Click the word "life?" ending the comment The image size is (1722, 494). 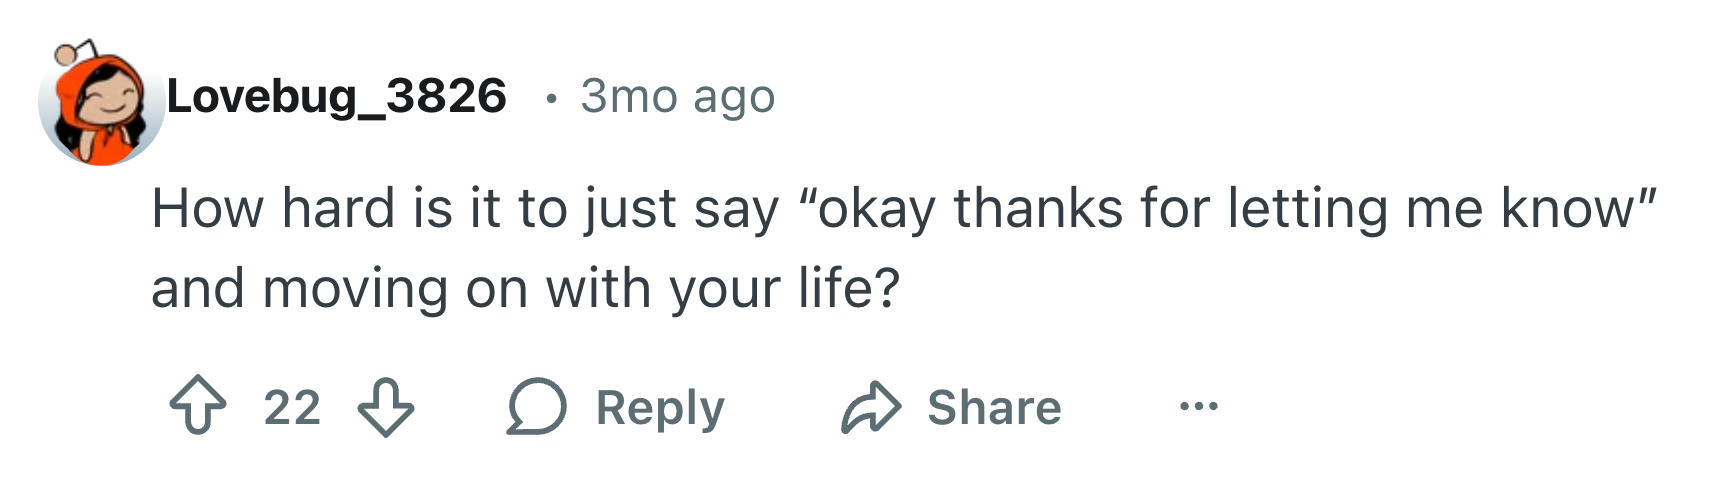[849, 289]
